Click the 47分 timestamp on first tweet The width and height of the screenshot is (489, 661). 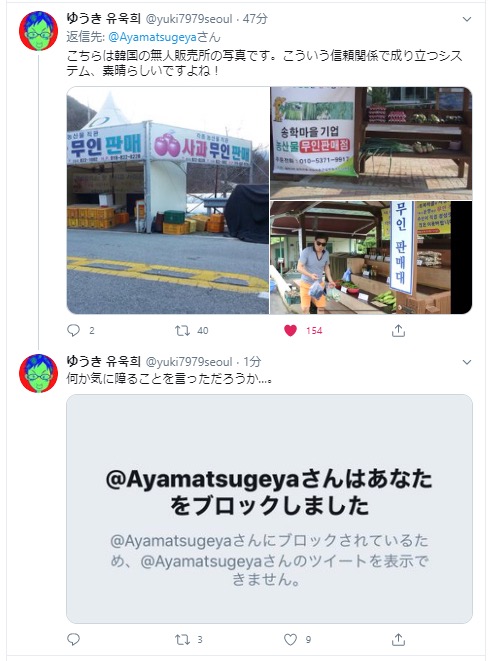pyautogui.click(x=255, y=19)
